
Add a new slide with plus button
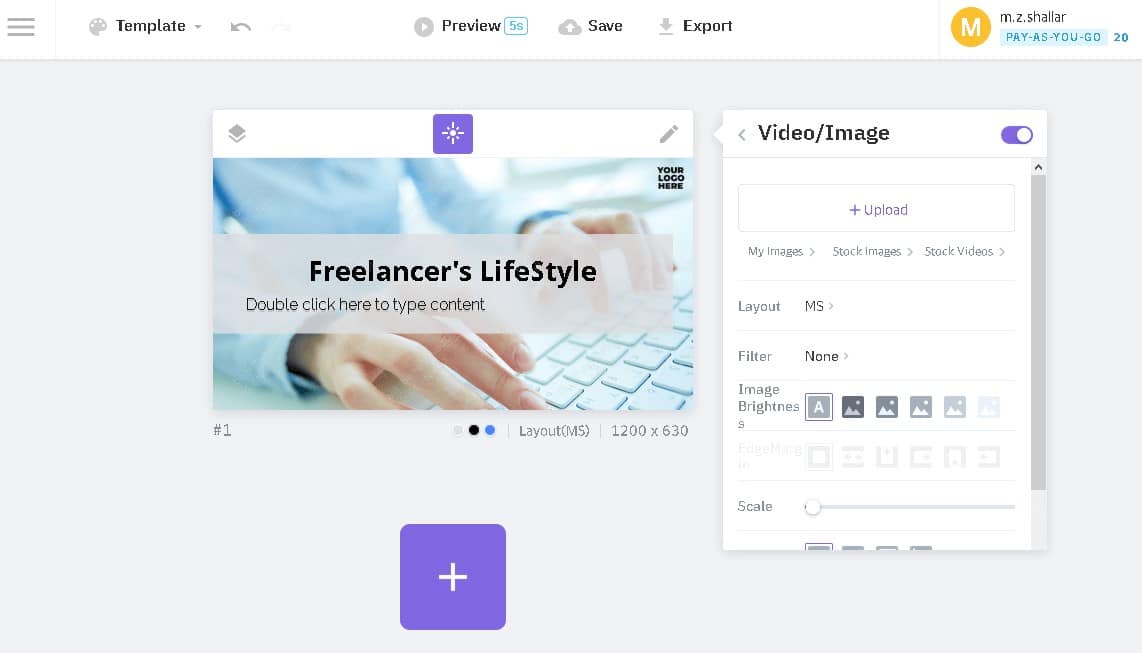coord(452,577)
